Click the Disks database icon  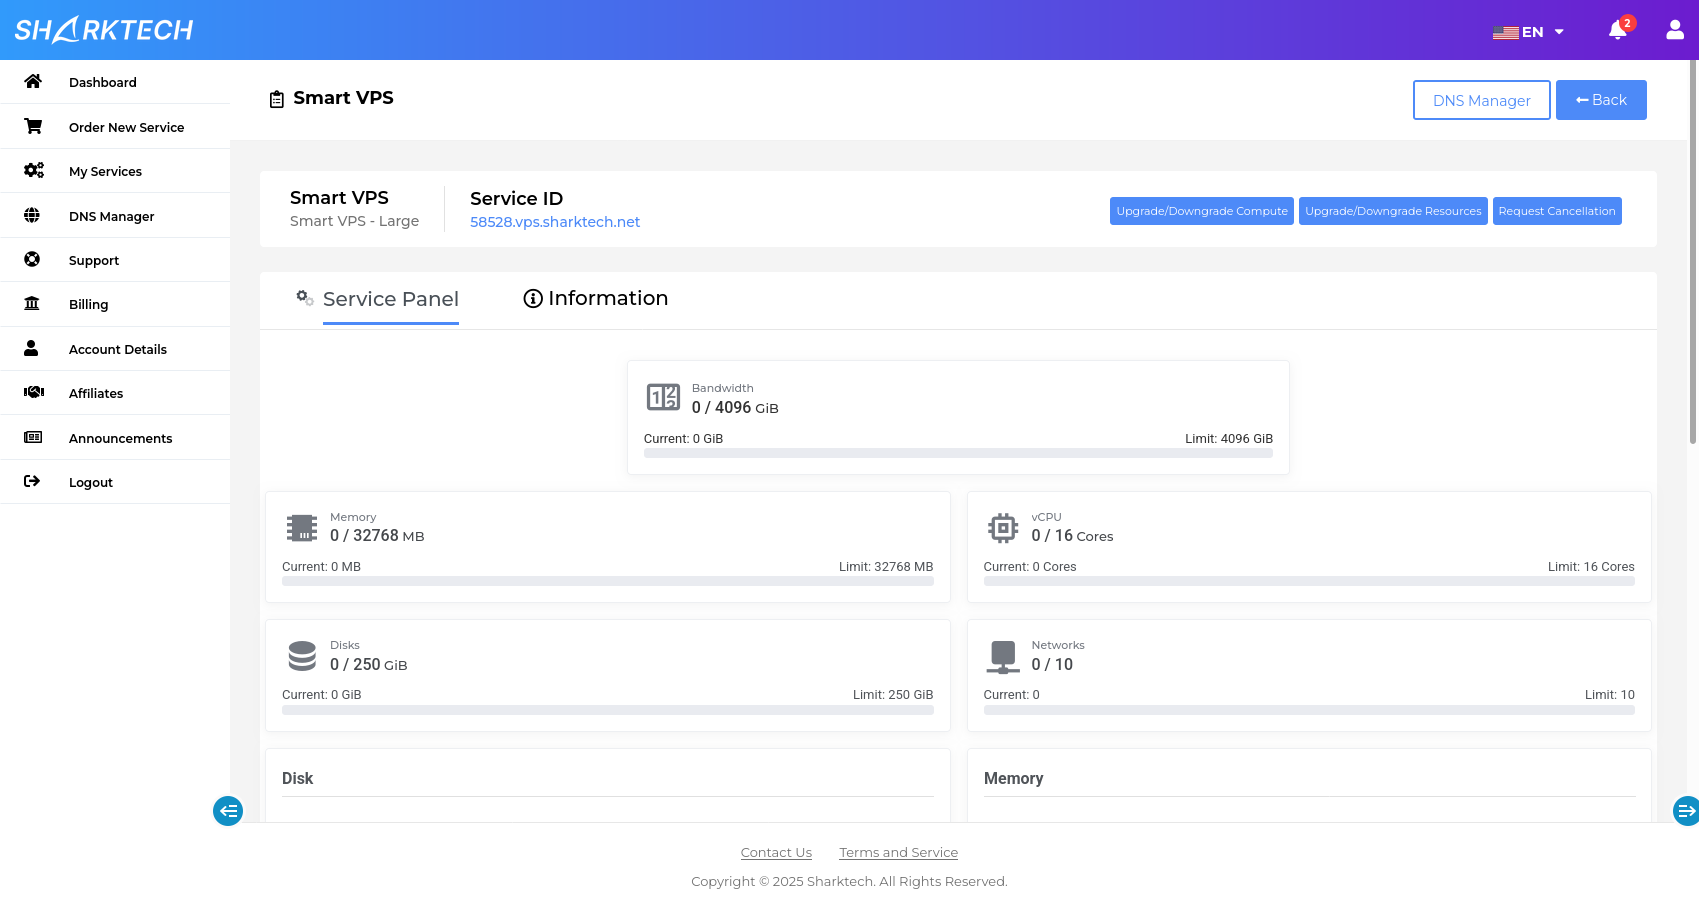point(302,656)
